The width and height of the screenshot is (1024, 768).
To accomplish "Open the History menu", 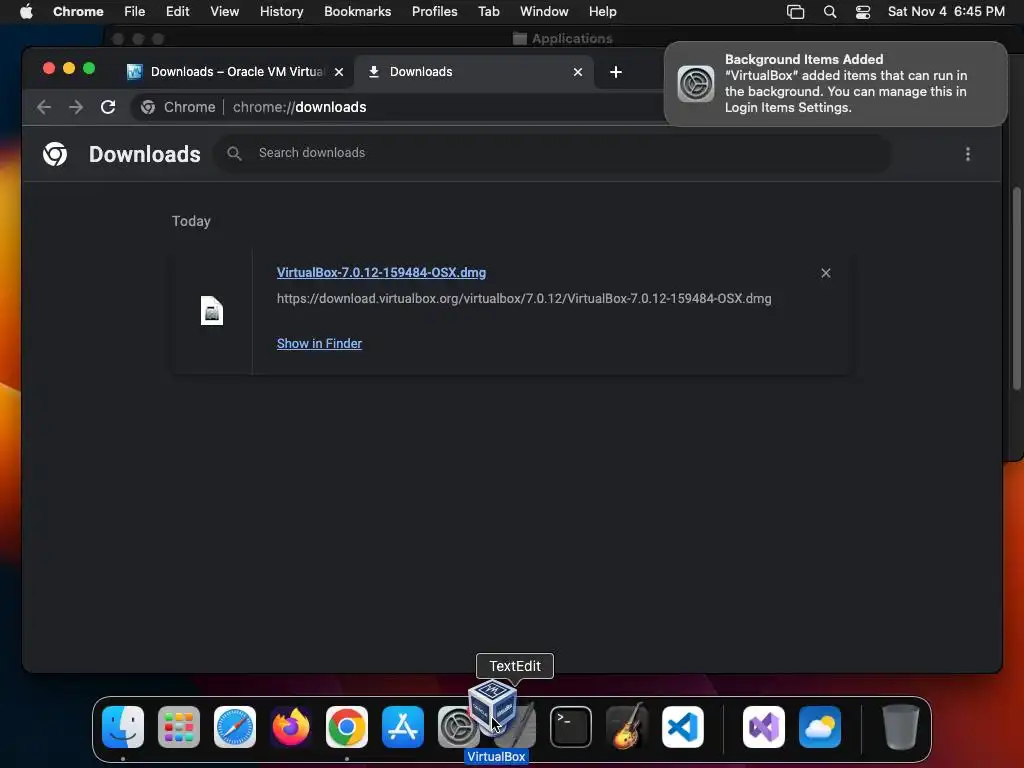I will coord(281,12).
